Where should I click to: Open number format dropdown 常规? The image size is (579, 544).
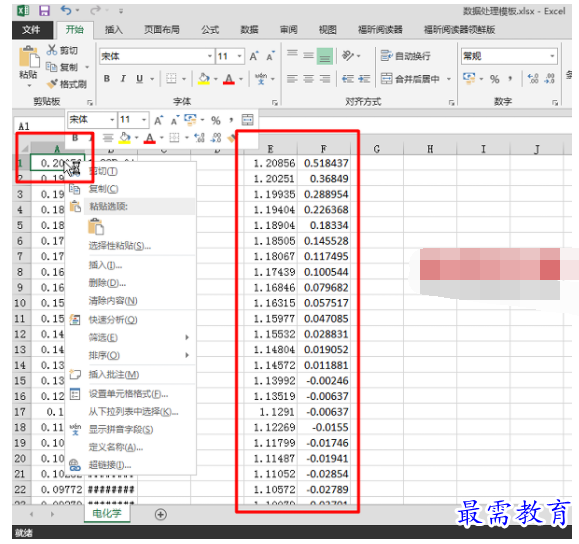coord(552,57)
